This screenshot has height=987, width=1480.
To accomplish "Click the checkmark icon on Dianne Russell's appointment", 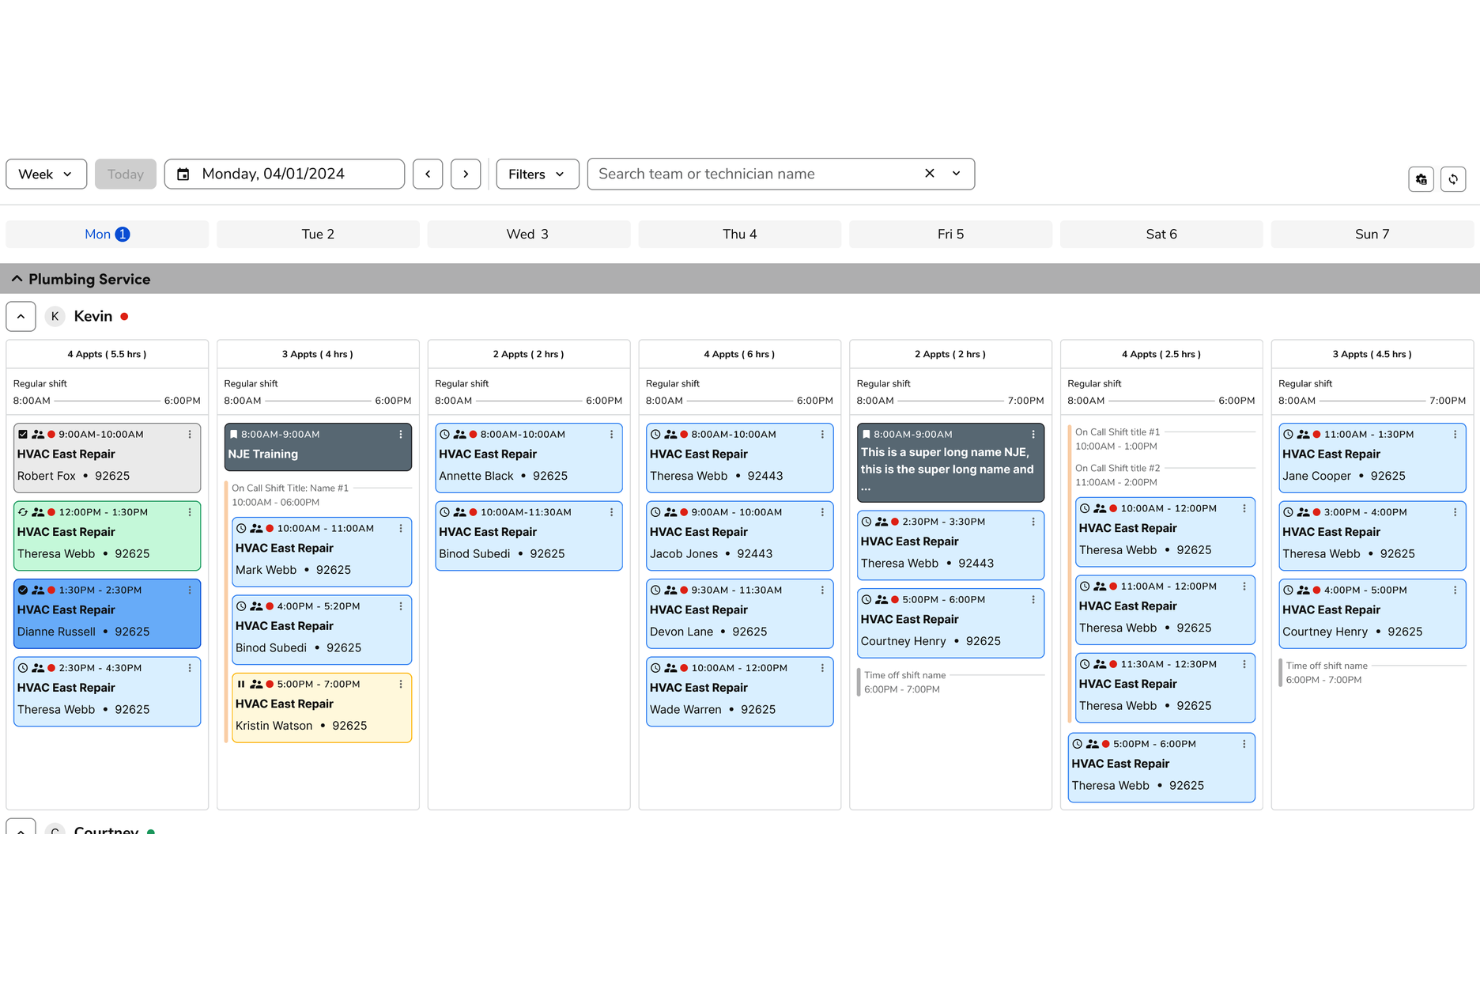I will pyautogui.click(x=23, y=590).
